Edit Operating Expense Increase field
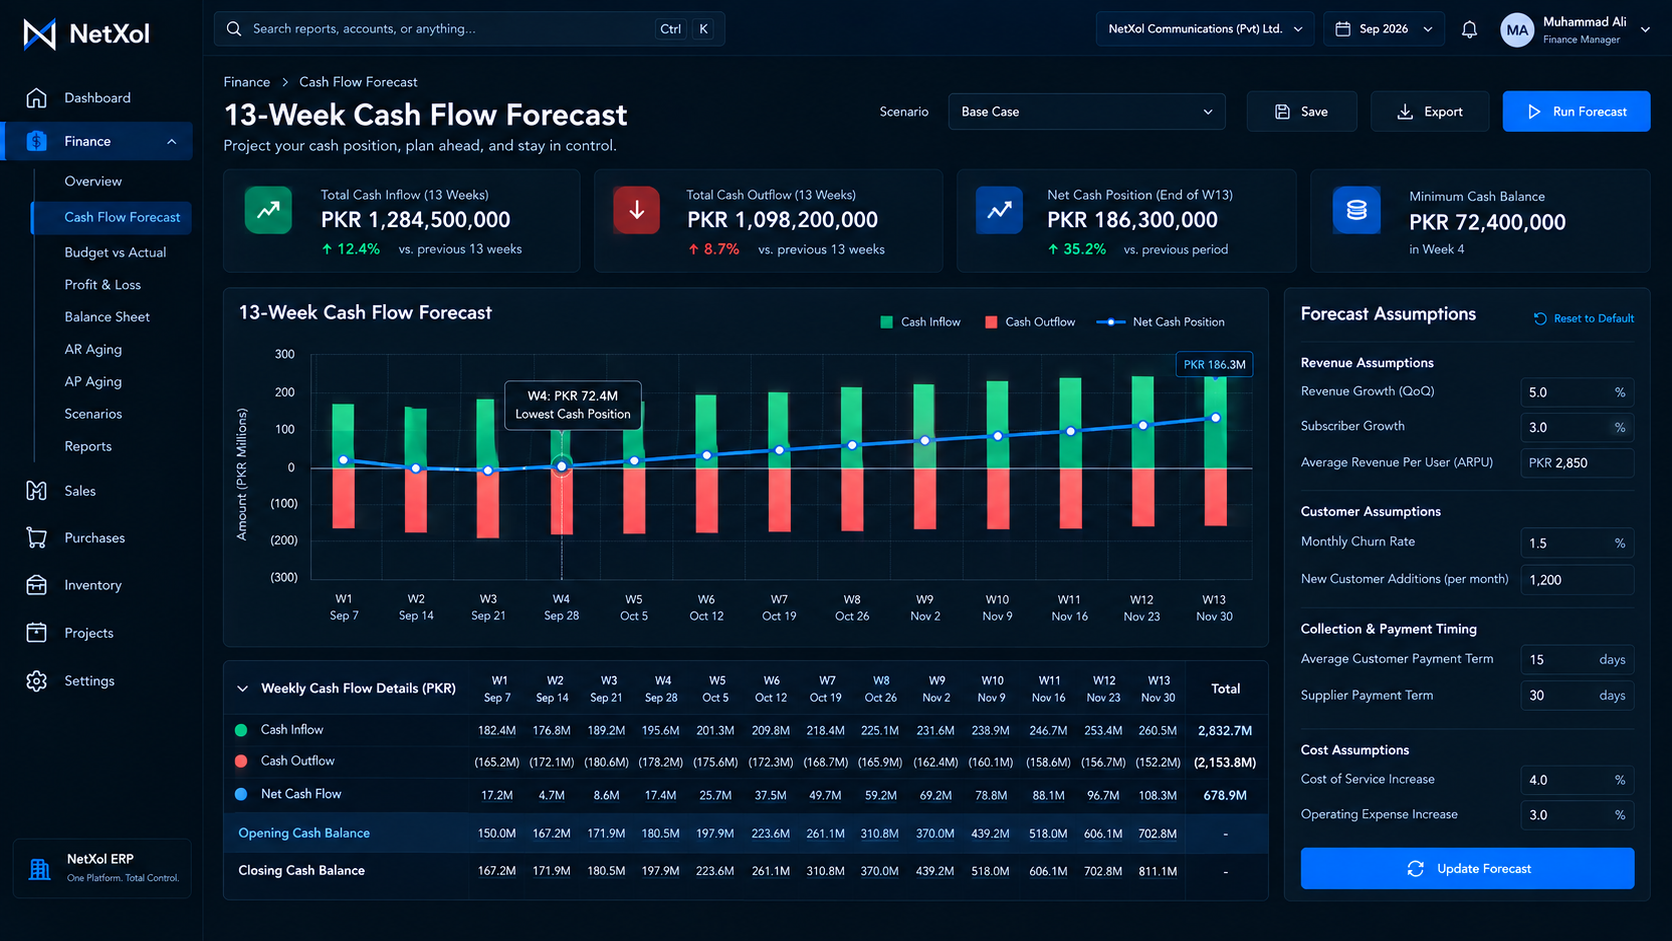The image size is (1672, 941). click(1577, 815)
